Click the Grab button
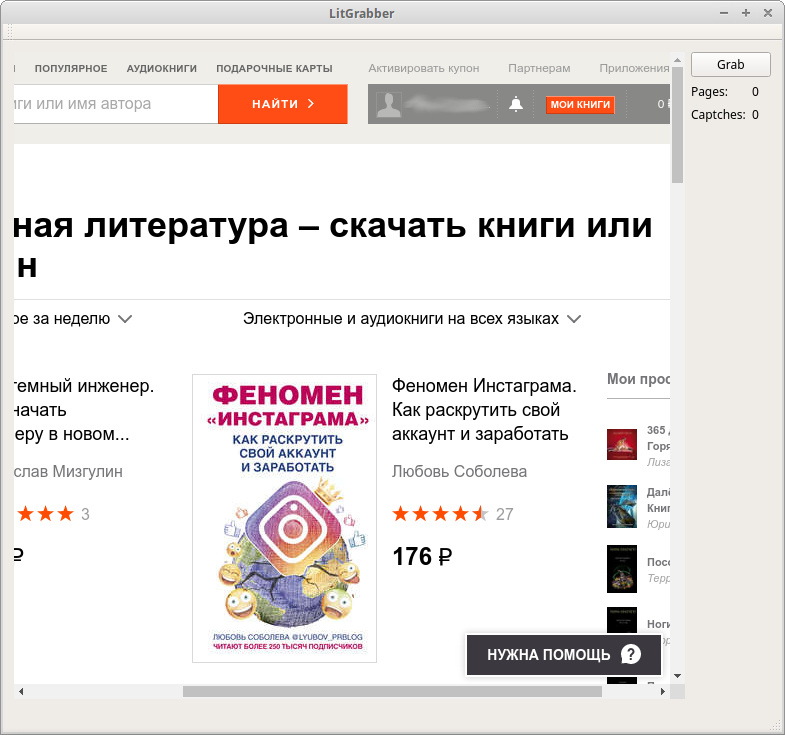785x735 pixels. coord(730,65)
